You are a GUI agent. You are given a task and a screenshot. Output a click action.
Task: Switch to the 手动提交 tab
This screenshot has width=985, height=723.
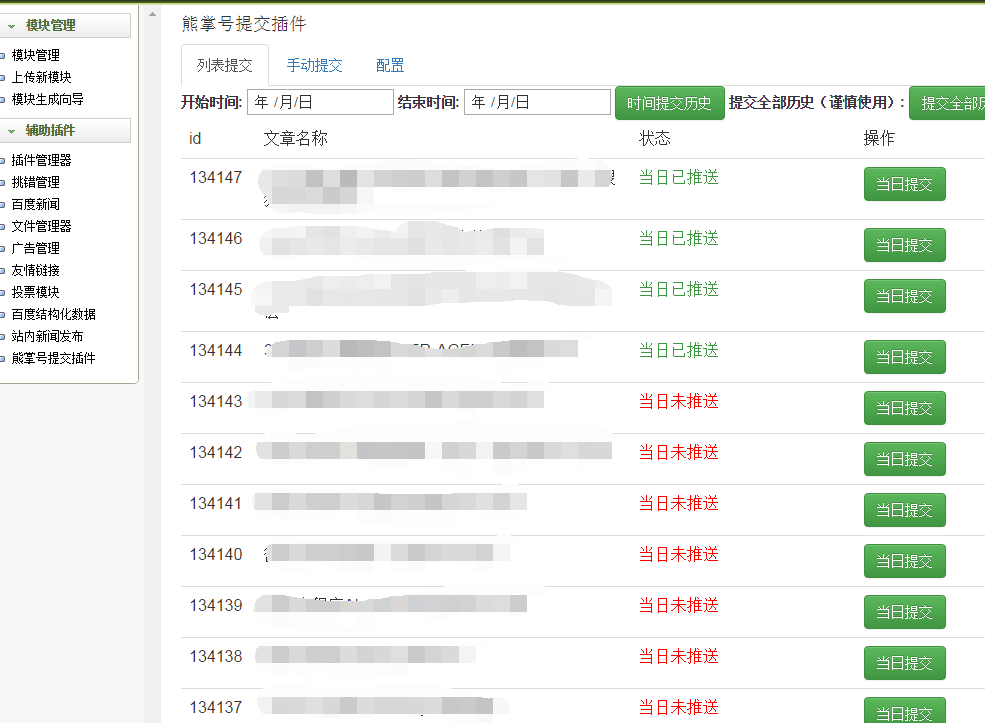click(314, 65)
